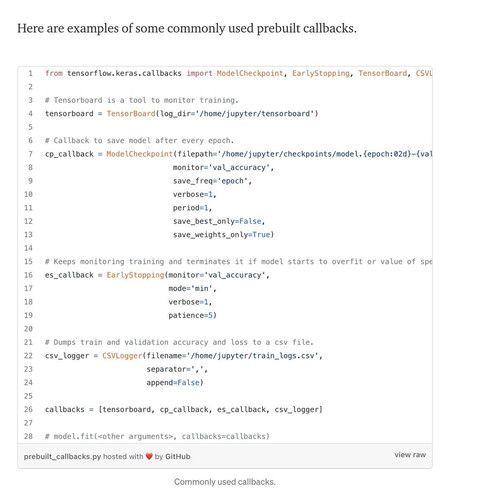Viewport: 486px width, 500px height.
Task: Click EarlyStopping call on line 16
Action: pyautogui.click(x=135, y=275)
